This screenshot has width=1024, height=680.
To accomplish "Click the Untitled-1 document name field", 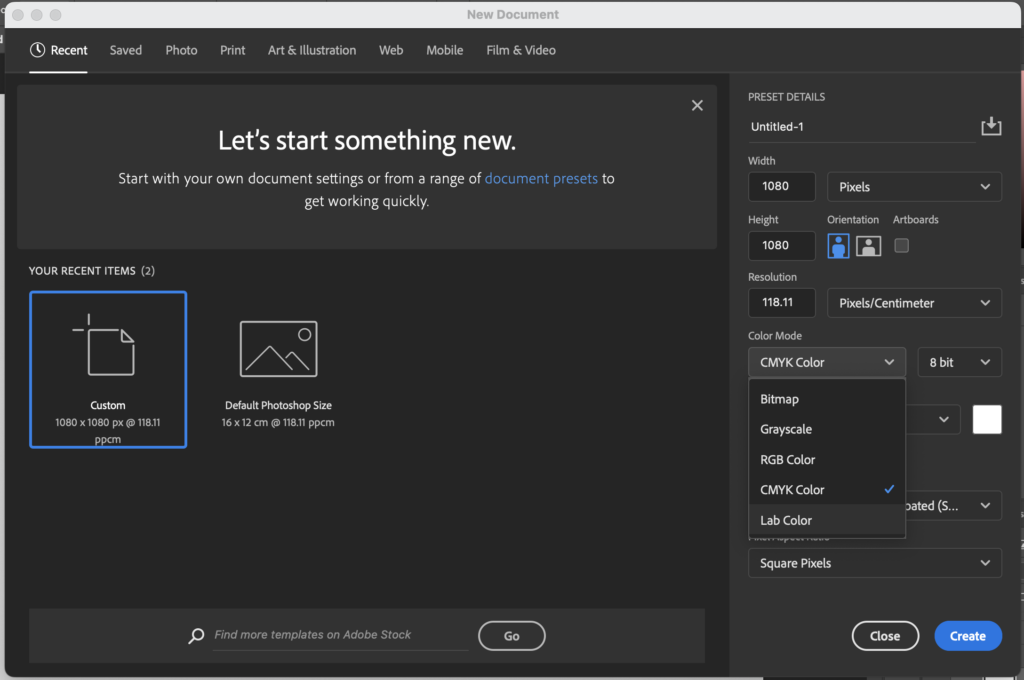I will point(860,127).
